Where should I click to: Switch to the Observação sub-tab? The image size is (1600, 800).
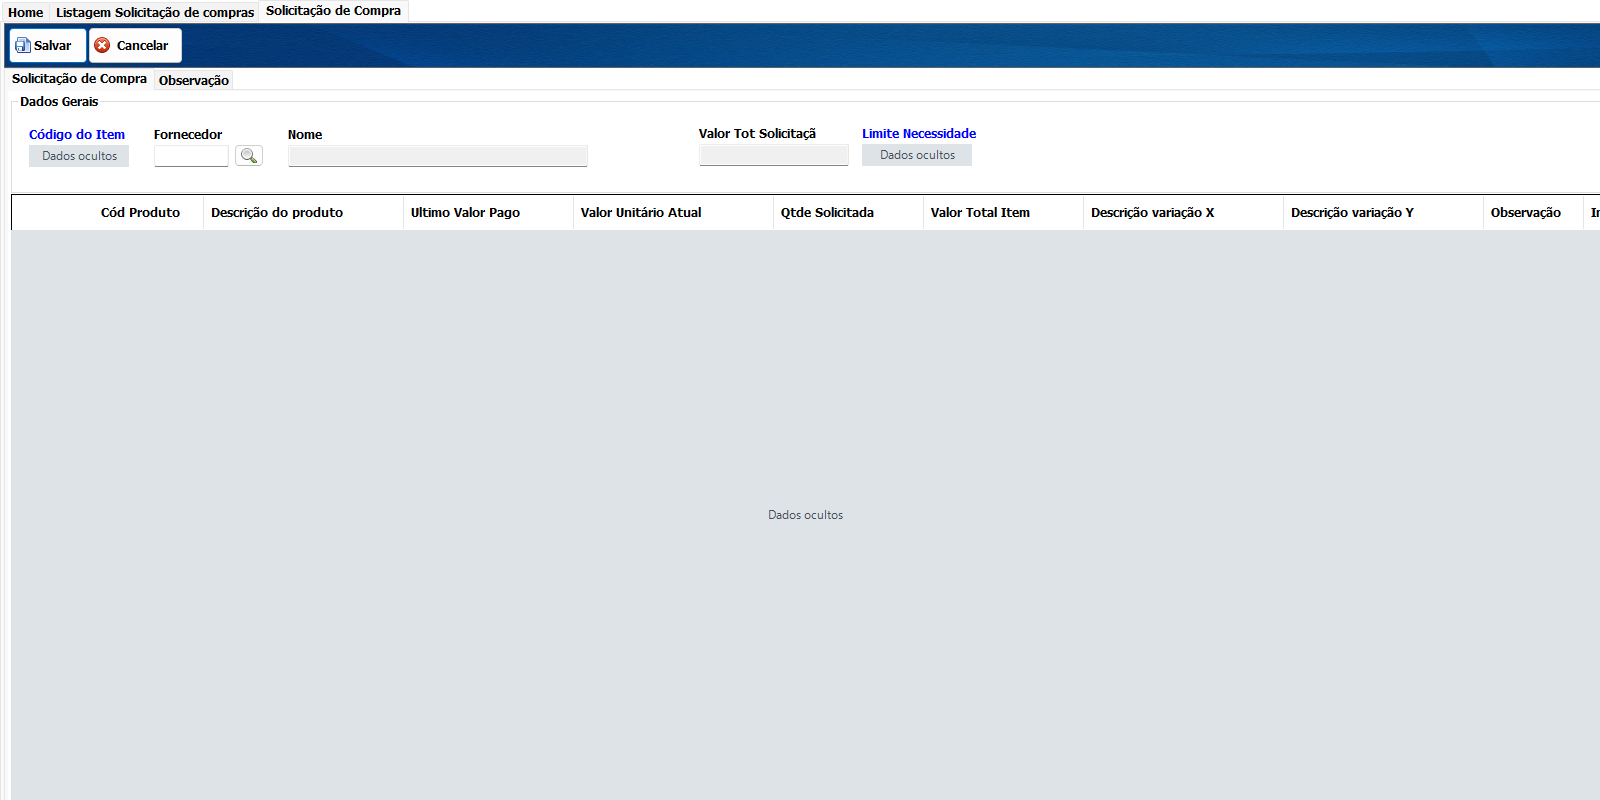coord(194,80)
